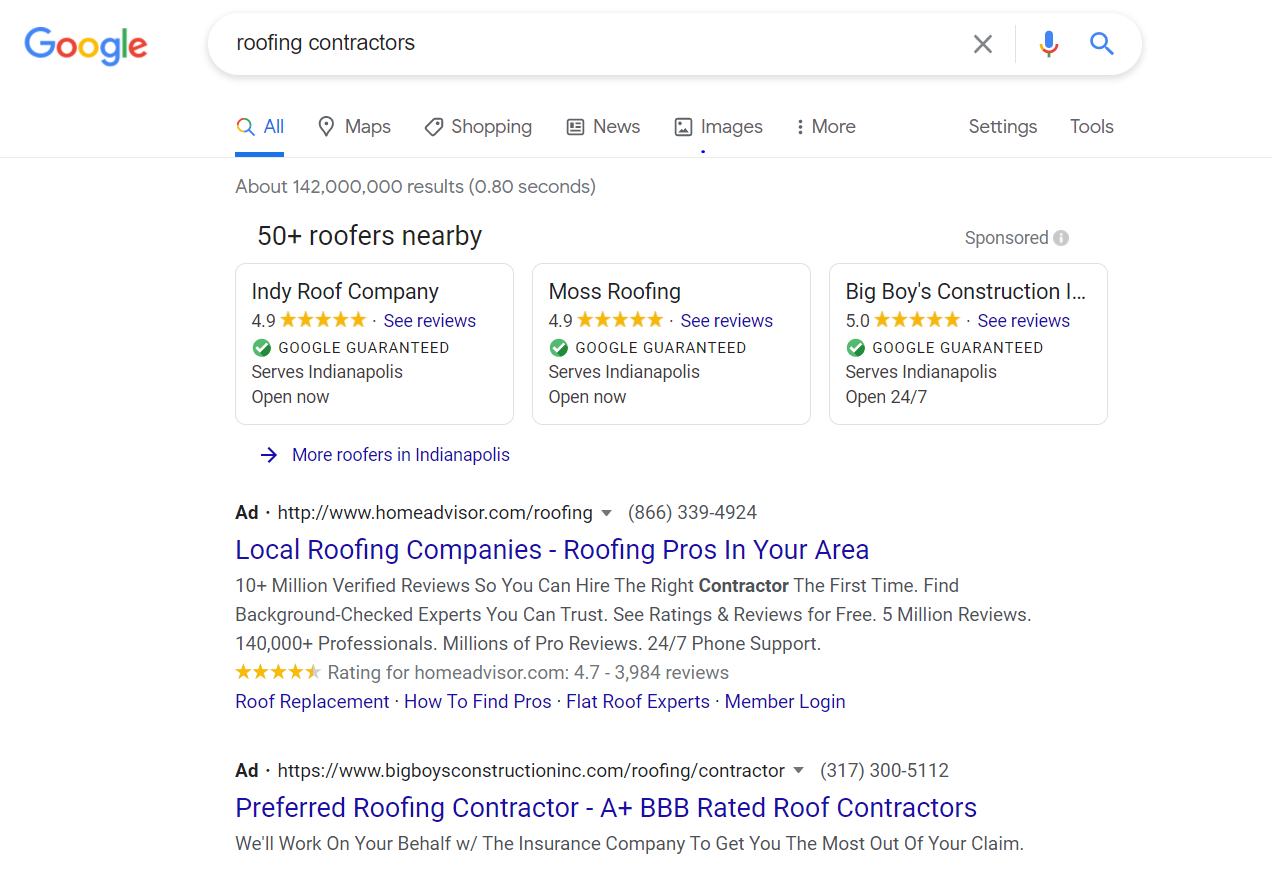The width and height of the screenshot is (1272, 882).
Task: Open the Local Roofing Companies ad headline
Action: (551, 549)
